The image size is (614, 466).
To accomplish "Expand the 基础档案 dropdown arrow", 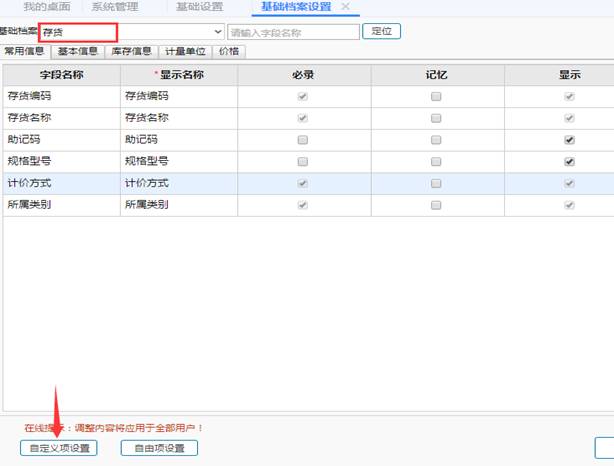I will click(218, 32).
